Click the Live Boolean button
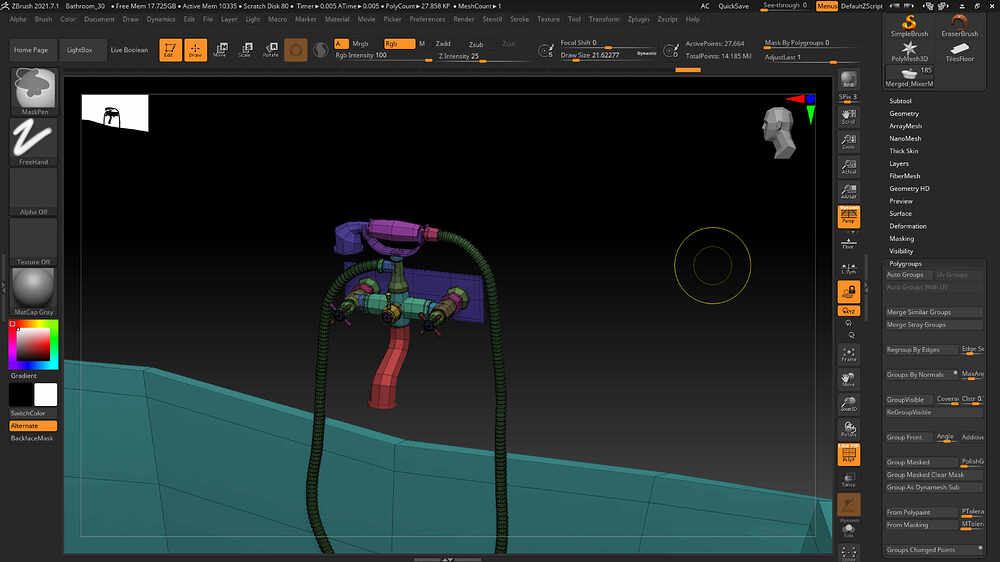The image size is (1000, 562). (x=129, y=50)
